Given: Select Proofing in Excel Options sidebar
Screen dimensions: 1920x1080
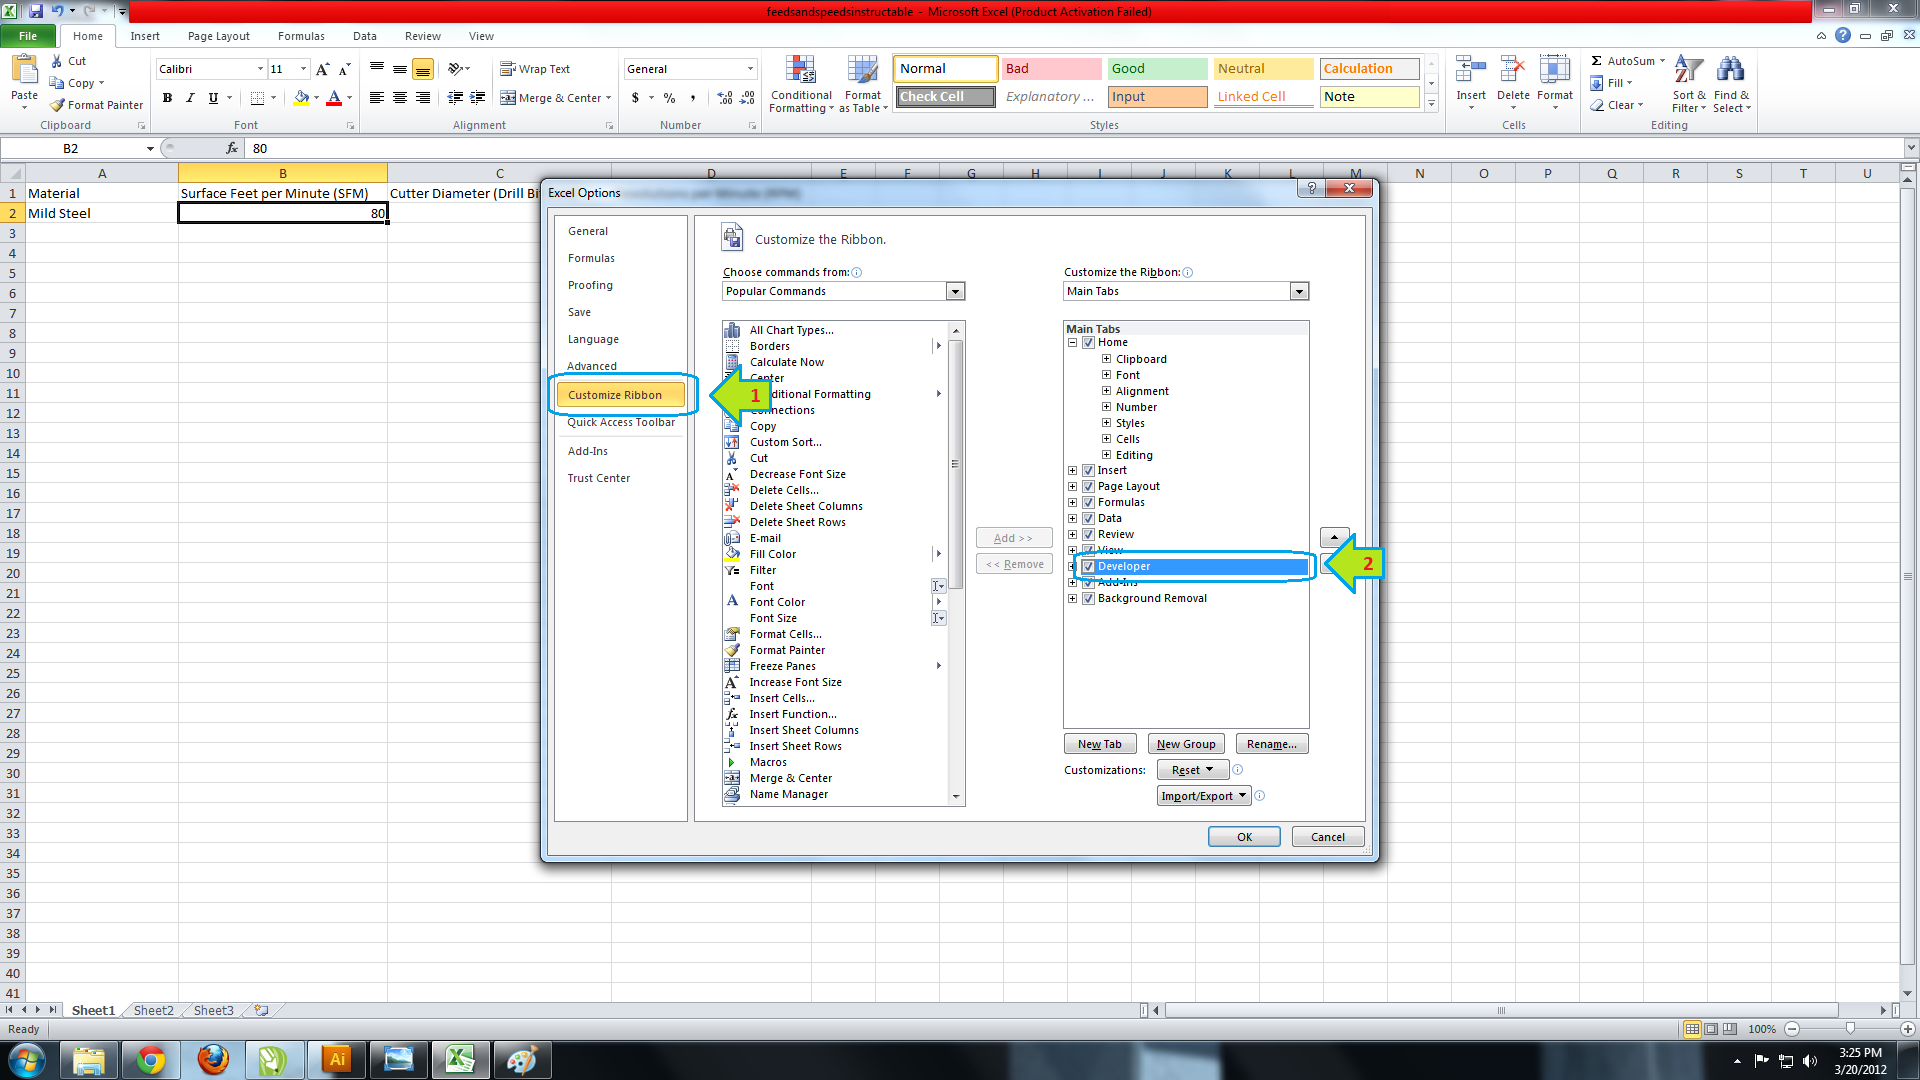Looking at the screenshot, I should coord(590,285).
